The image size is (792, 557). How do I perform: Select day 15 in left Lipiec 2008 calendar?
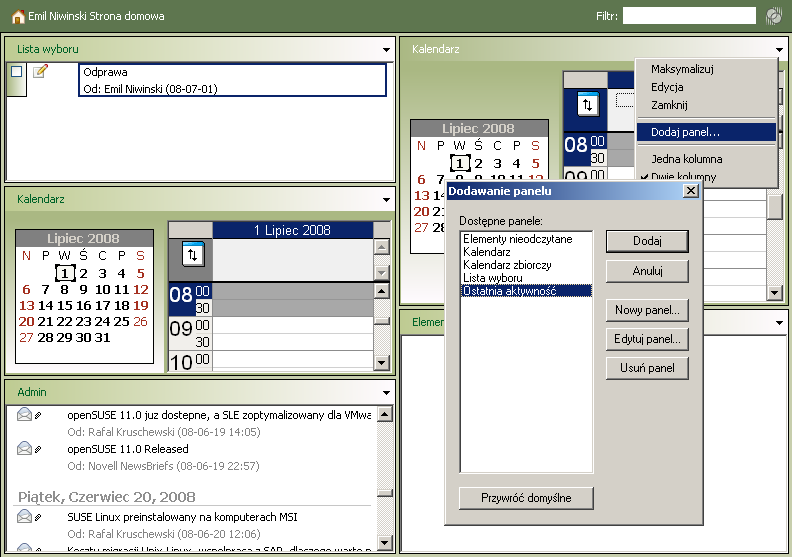click(x=64, y=306)
